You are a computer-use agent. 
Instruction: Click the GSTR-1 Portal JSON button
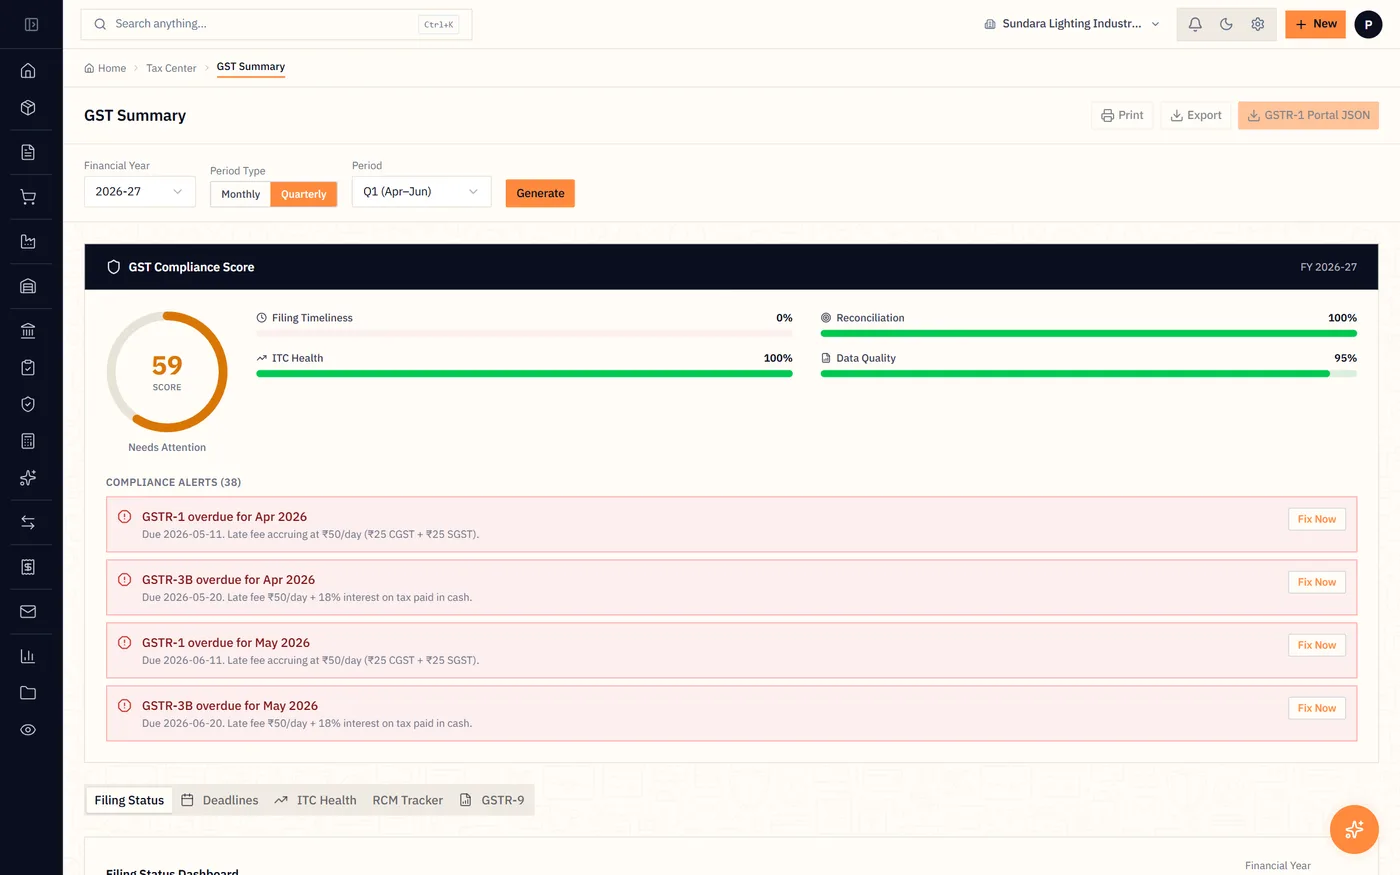pyautogui.click(x=1308, y=115)
